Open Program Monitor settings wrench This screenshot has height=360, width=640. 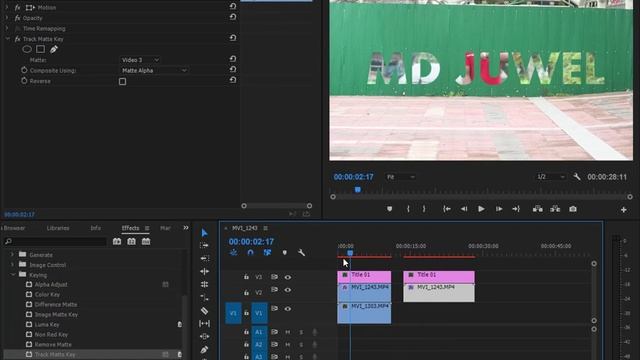click(x=577, y=177)
